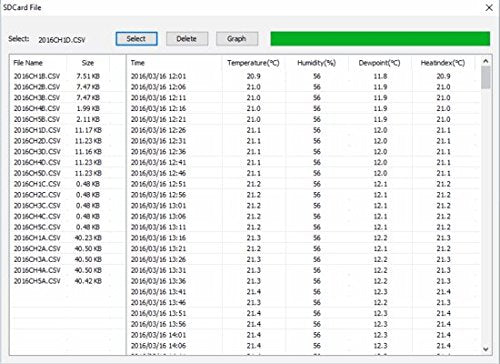This screenshot has width=500, height=364.
Task: Open the Graph view button
Action: click(237, 39)
